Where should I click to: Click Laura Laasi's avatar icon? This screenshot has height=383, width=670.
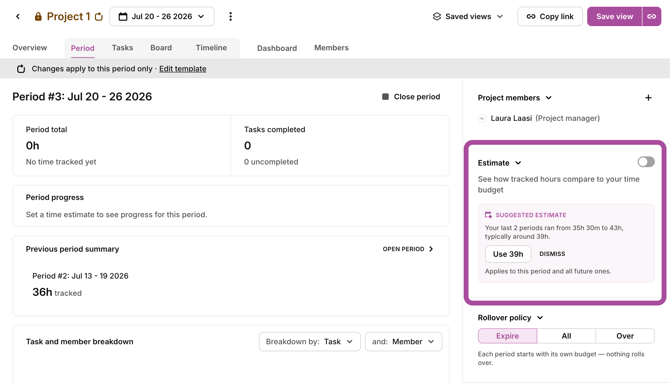pos(482,118)
